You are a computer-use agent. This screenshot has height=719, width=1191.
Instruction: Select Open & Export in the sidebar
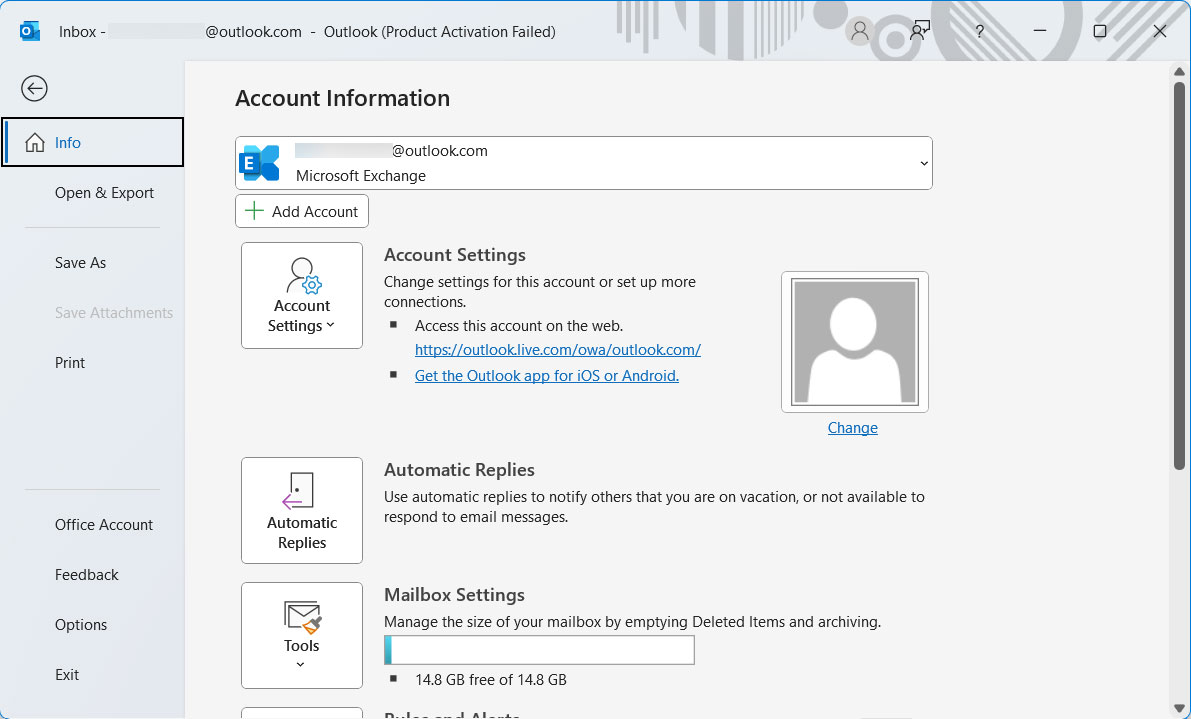point(104,192)
